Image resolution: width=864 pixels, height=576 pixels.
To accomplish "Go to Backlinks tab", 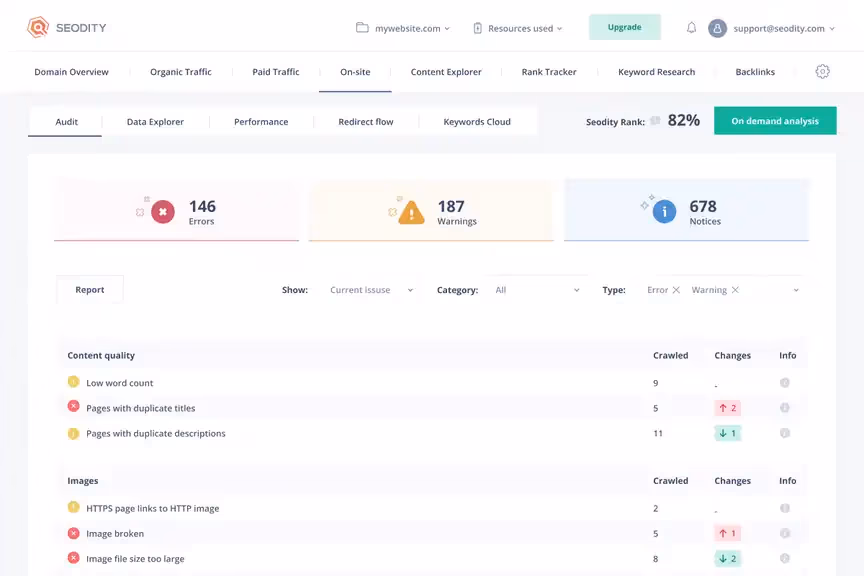I will (x=755, y=72).
